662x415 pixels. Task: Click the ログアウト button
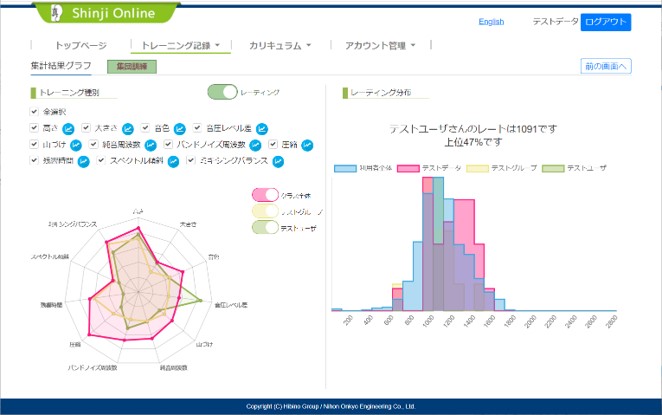coord(606,22)
